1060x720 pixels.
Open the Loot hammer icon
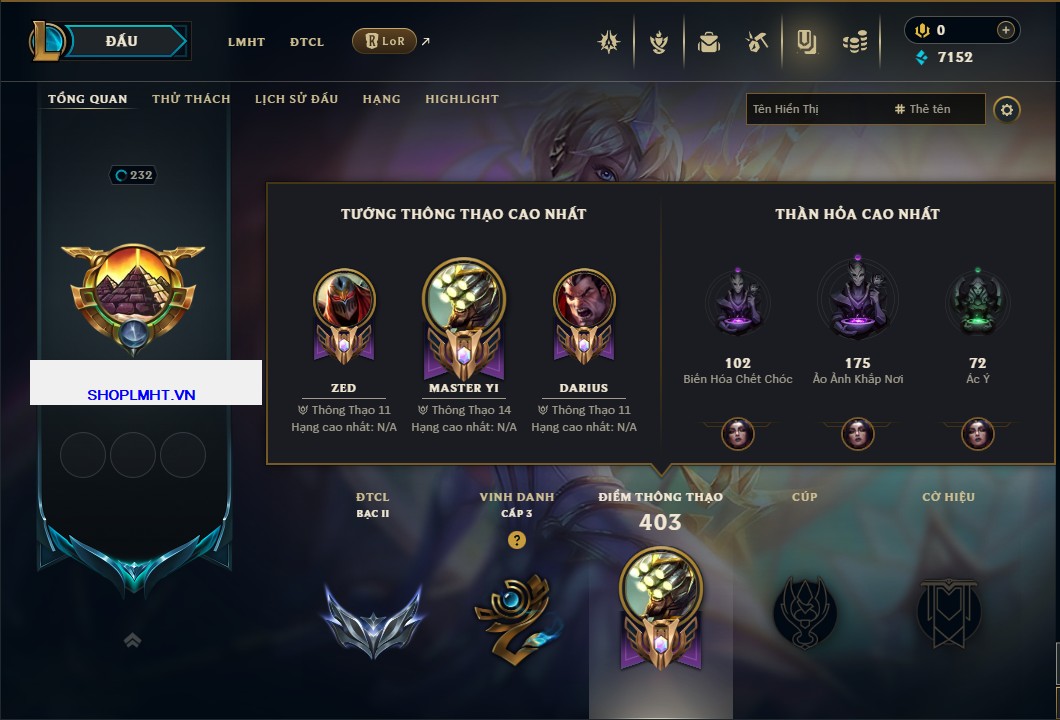coord(756,42)
